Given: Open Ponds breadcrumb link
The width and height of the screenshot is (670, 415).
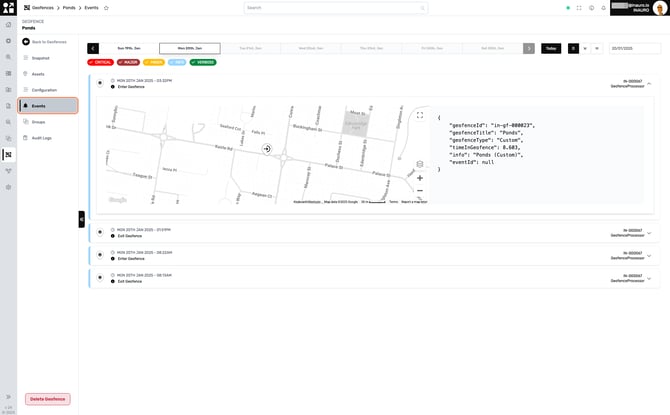Looking at the screenshot, I should (x=69, y=8).
